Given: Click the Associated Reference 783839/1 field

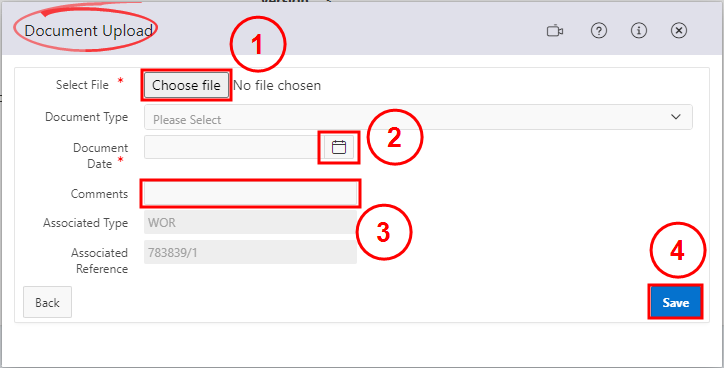Looking at the screenshot, I should click(250, 252).
